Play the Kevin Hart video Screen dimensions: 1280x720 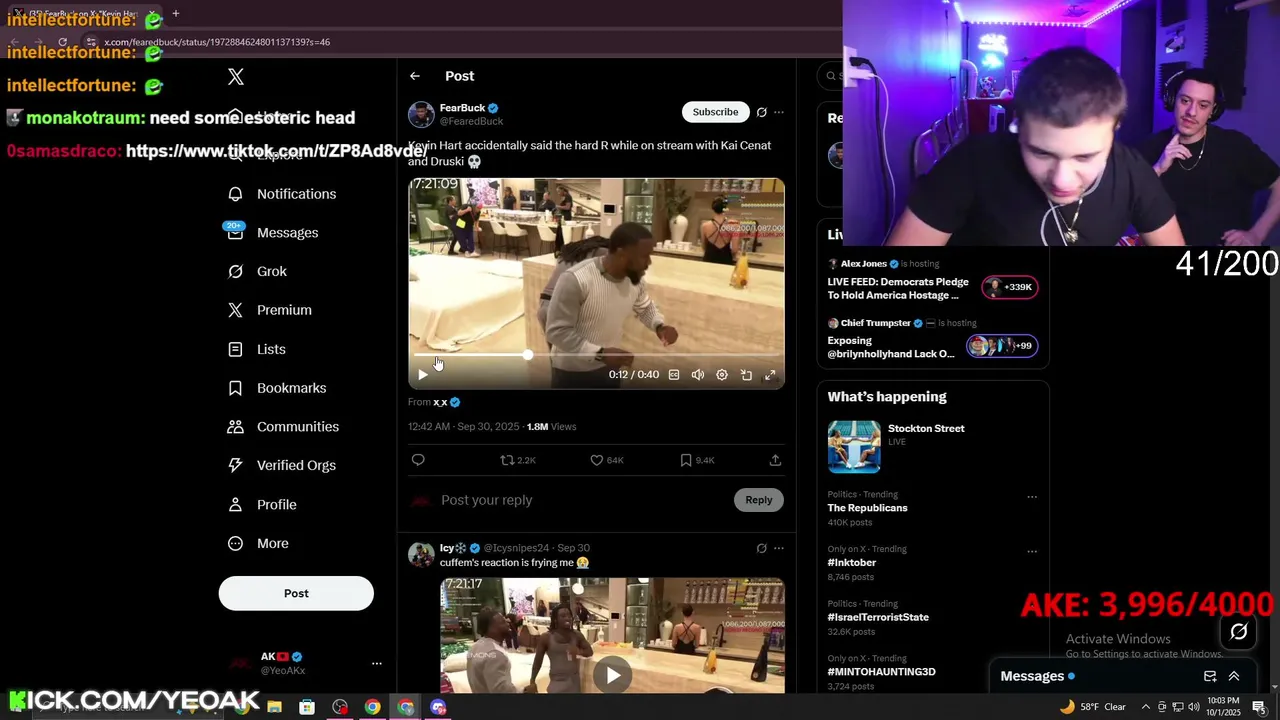(x=423, y=375)
